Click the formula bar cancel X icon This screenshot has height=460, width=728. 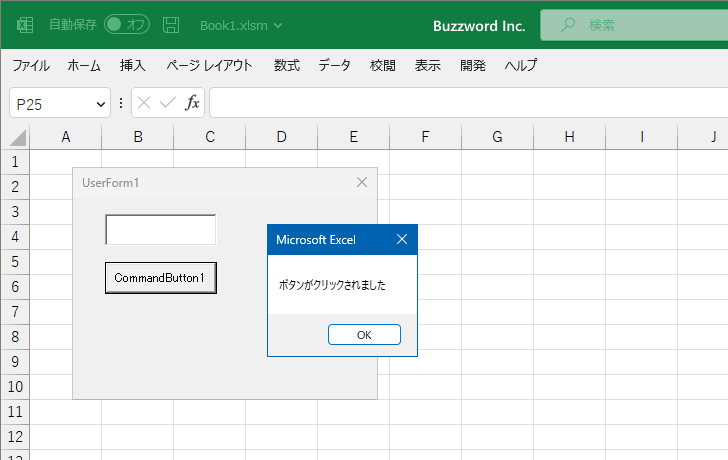pos(144,103)
